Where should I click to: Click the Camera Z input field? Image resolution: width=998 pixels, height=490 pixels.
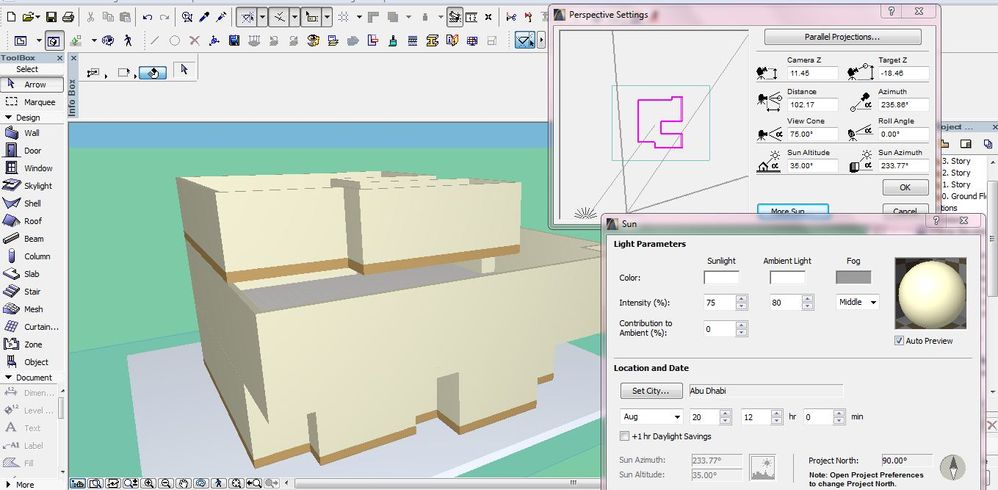tap(811, 74)
